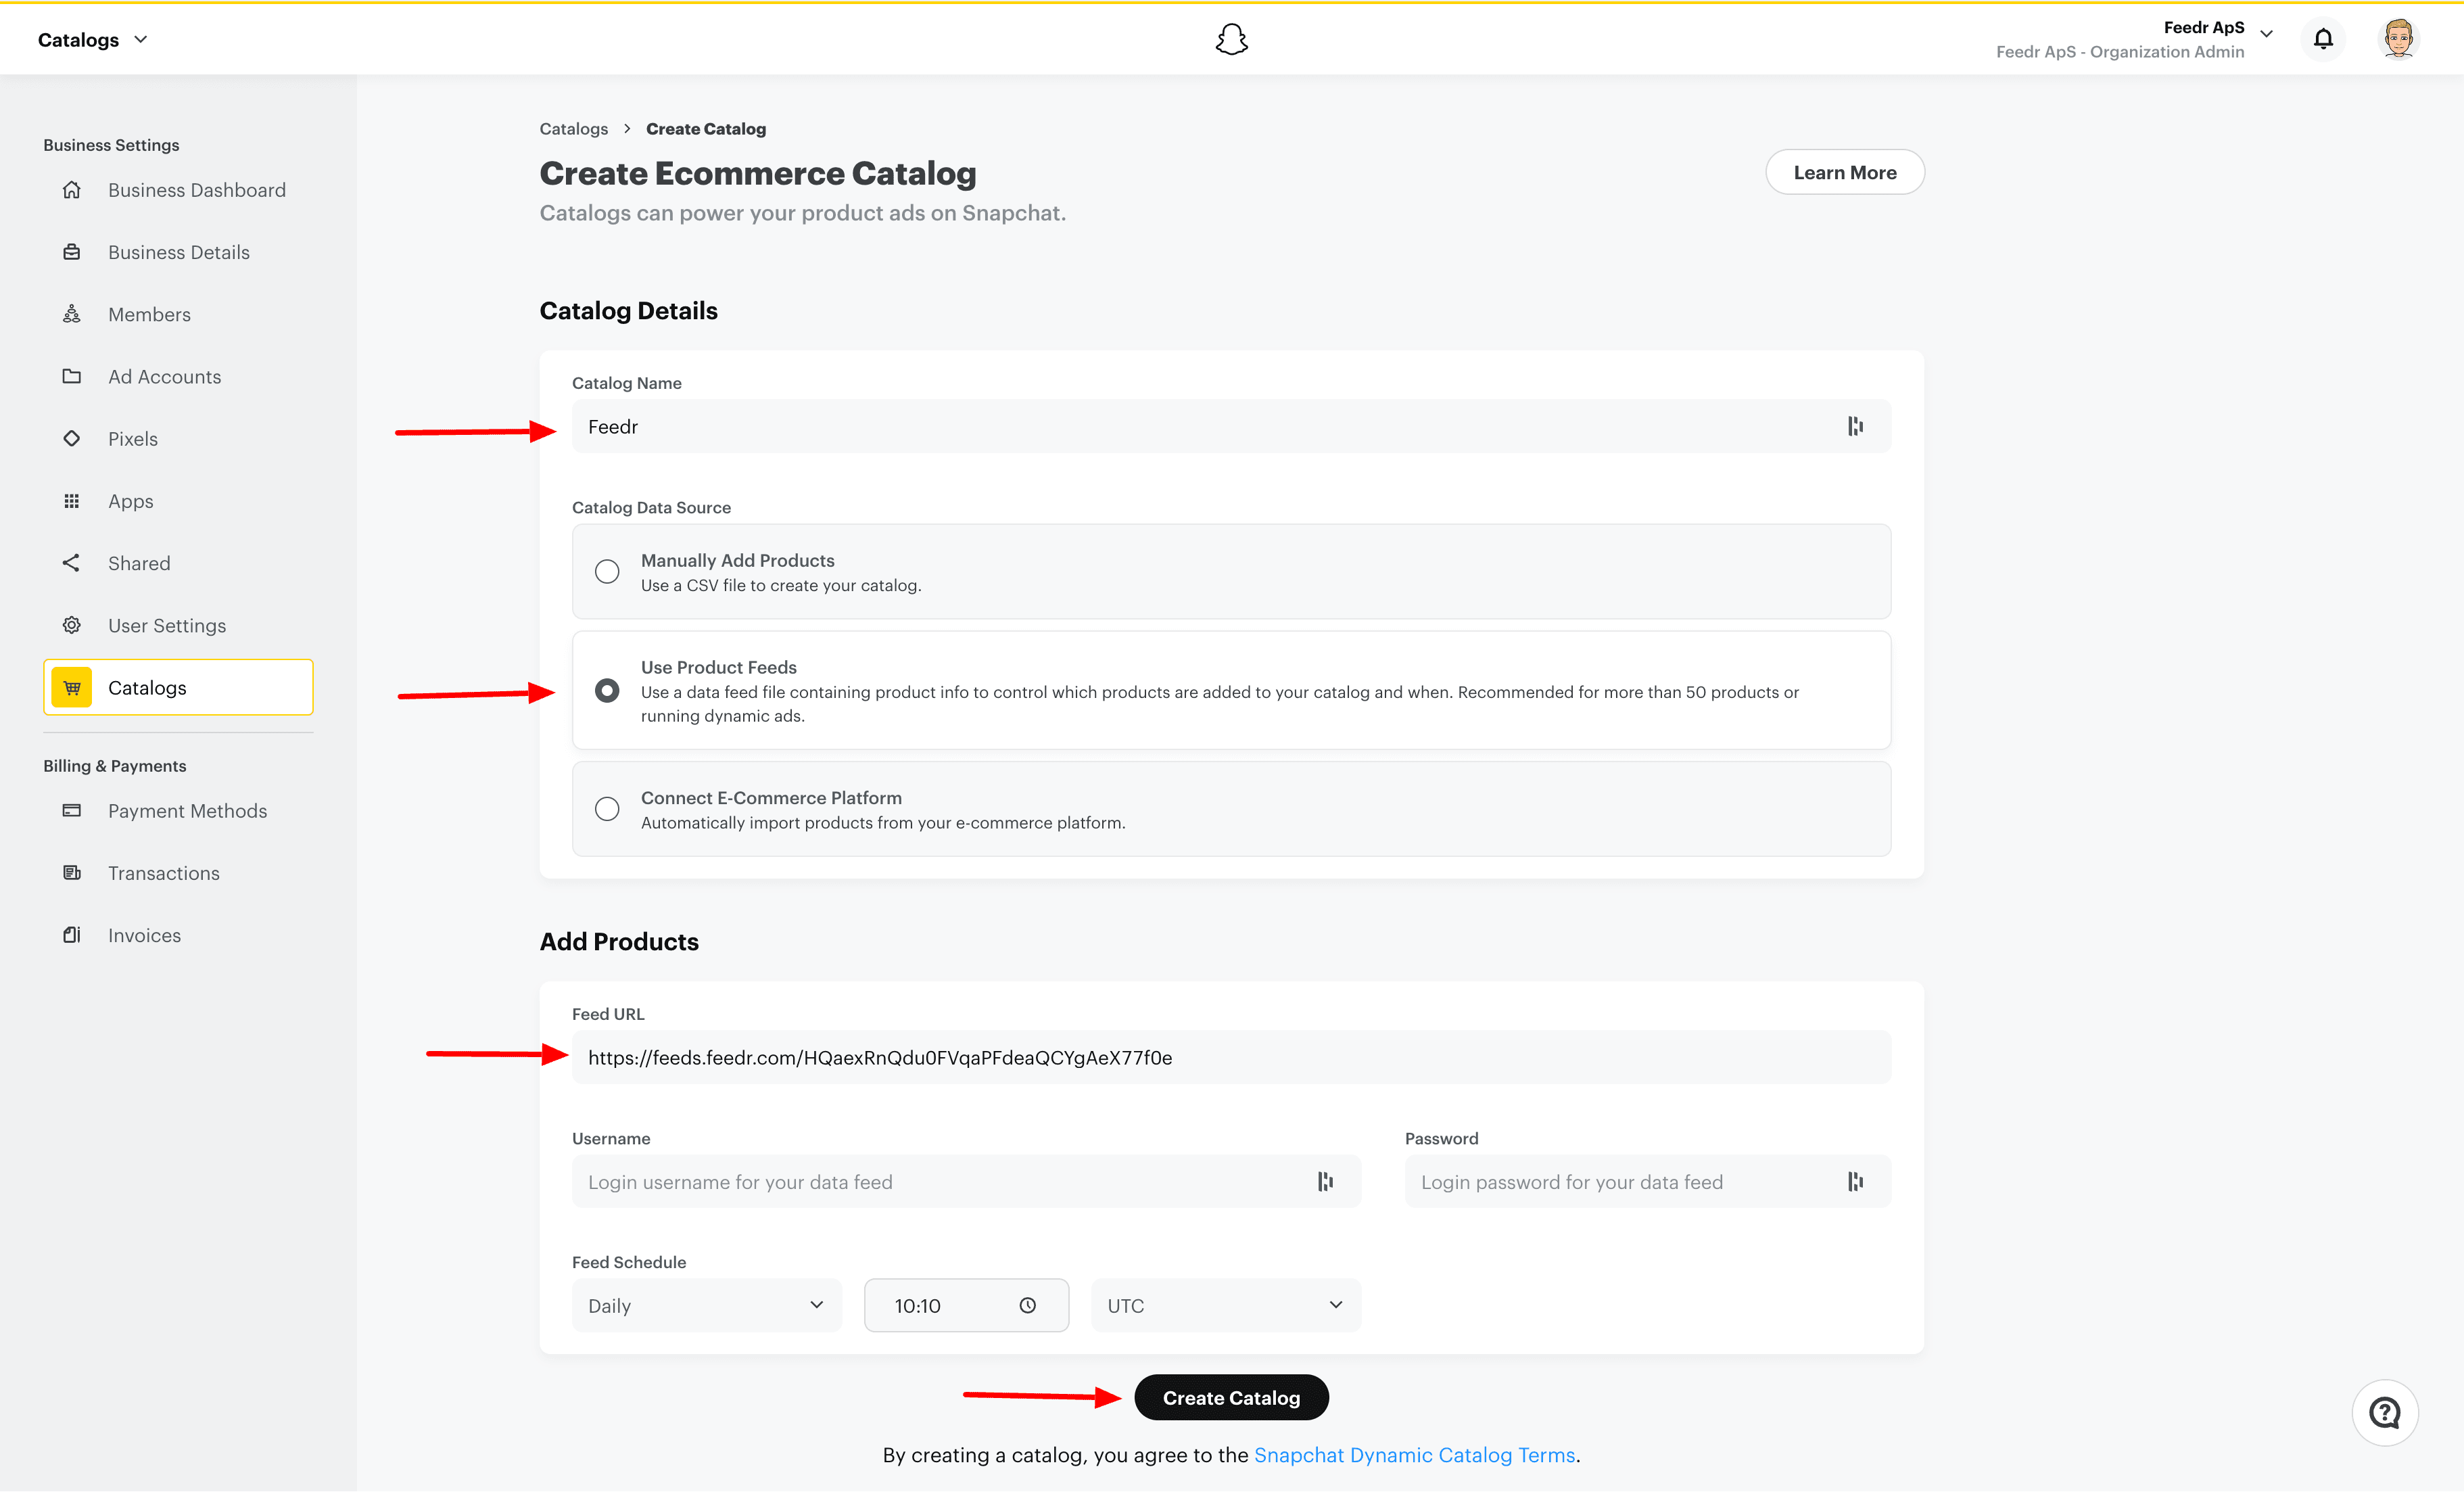Open notifications via the bell icon
This screenshot has height=1492, width=2464.
(2323, 38)
